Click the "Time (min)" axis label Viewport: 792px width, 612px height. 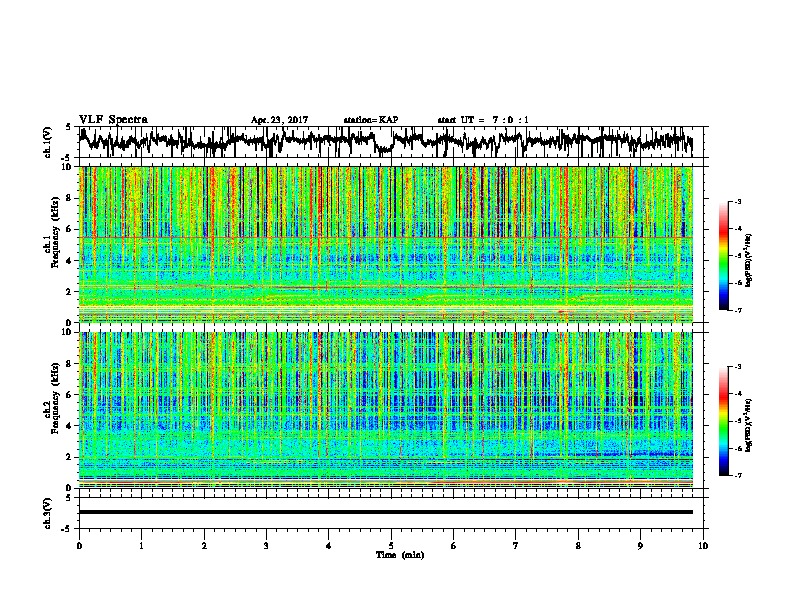point(400,555)
